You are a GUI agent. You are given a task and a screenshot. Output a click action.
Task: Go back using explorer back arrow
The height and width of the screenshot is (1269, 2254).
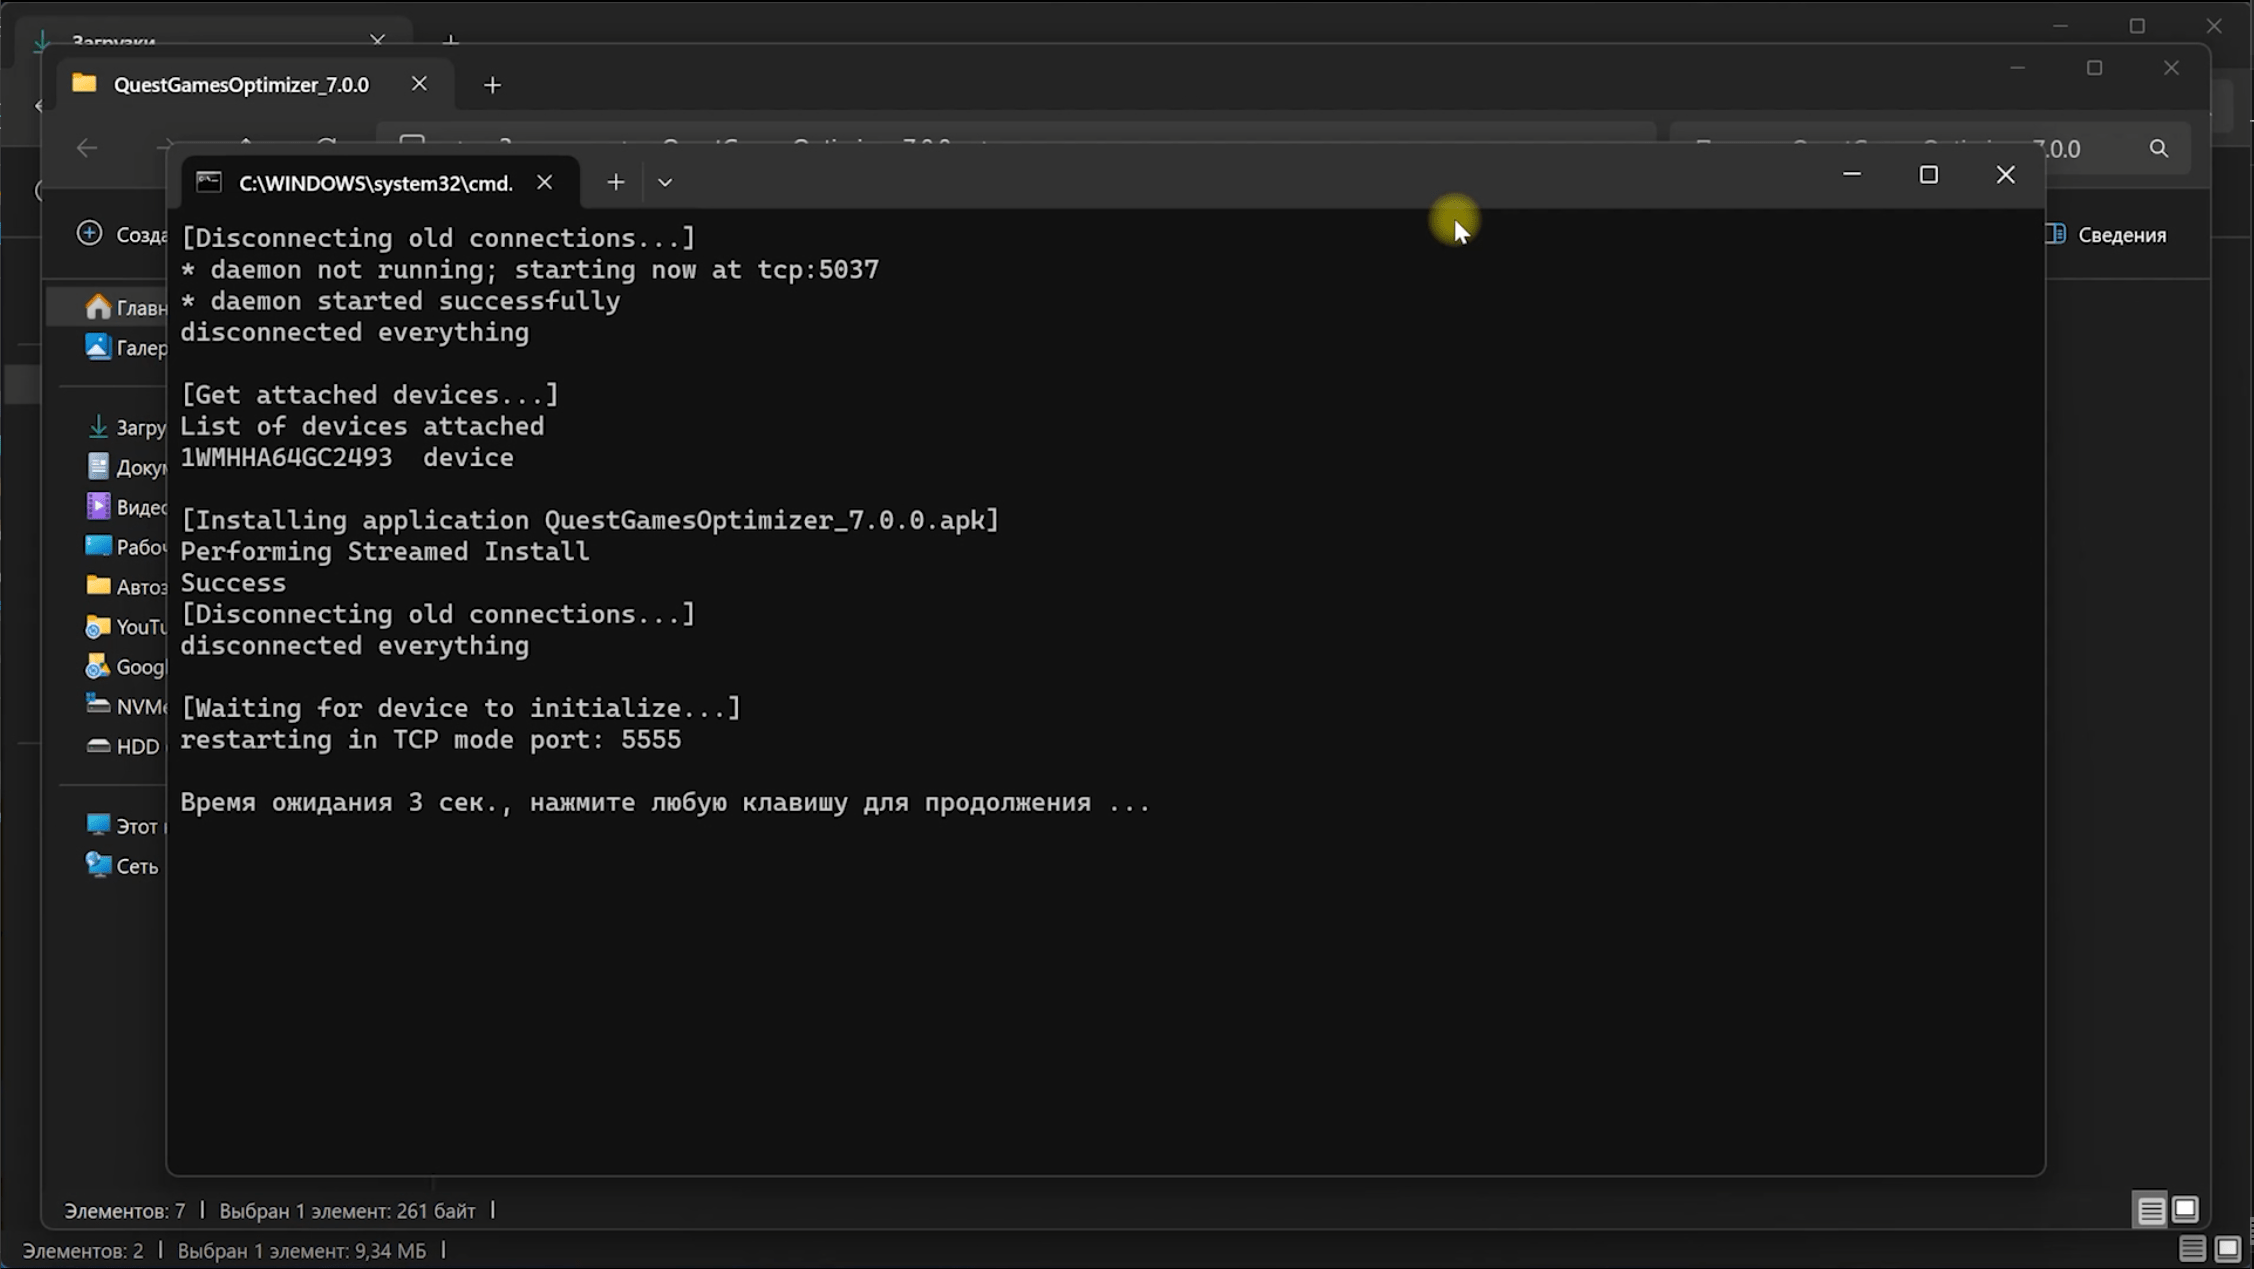click(x=87, y=149)
